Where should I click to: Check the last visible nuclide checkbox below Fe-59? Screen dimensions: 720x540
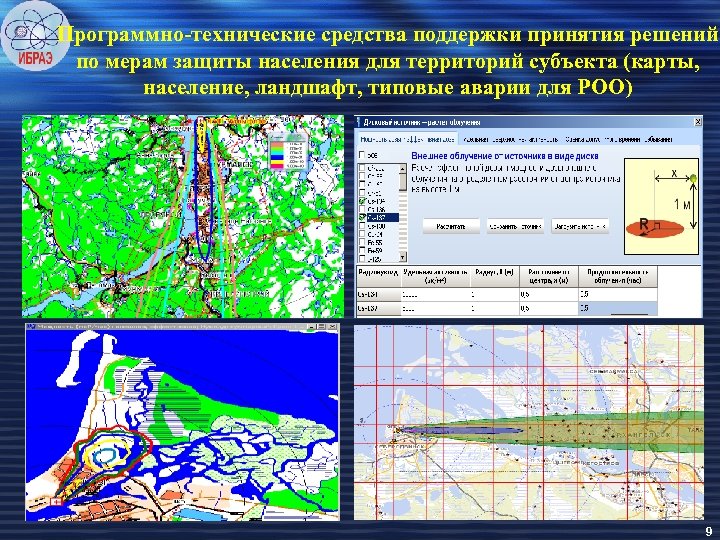tap(362, 259)
